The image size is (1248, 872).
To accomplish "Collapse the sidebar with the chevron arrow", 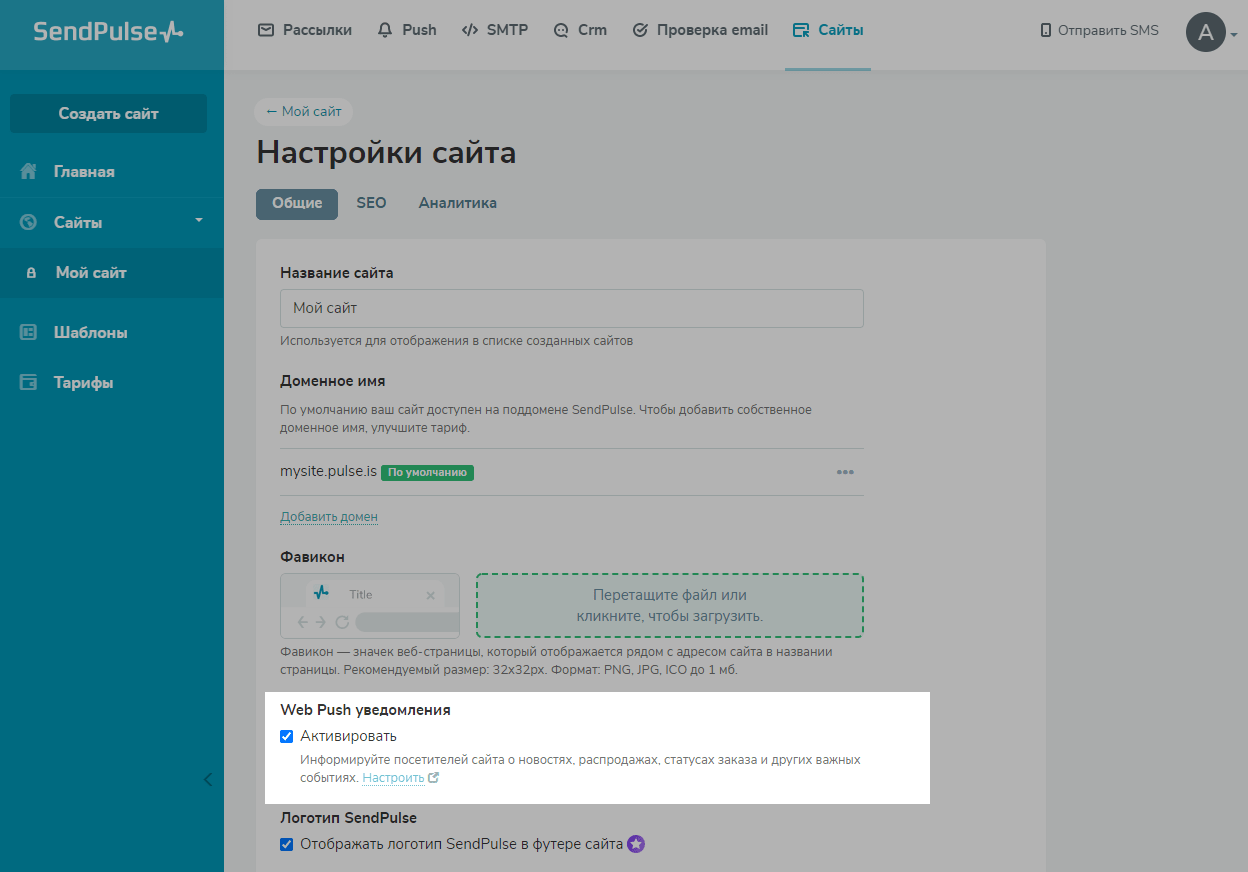I will coord(208,779).
